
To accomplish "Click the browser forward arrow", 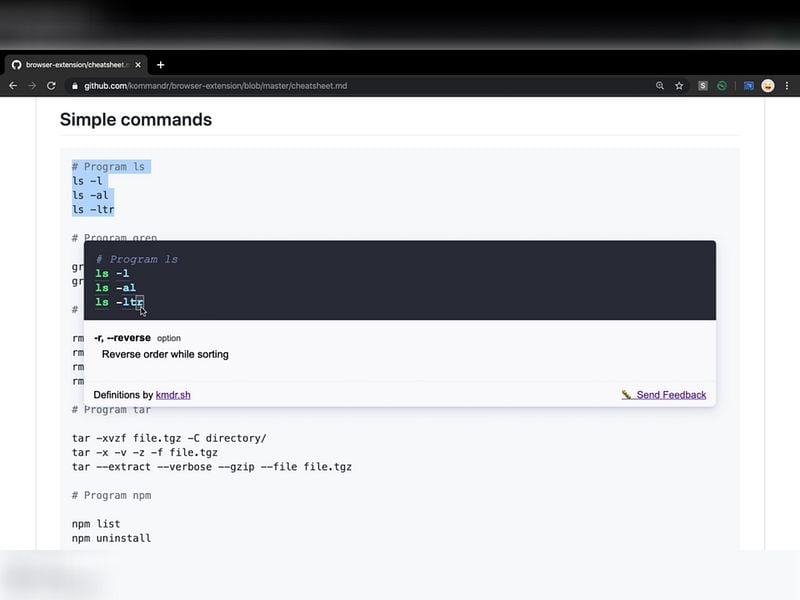I will (x=32, y=86).
